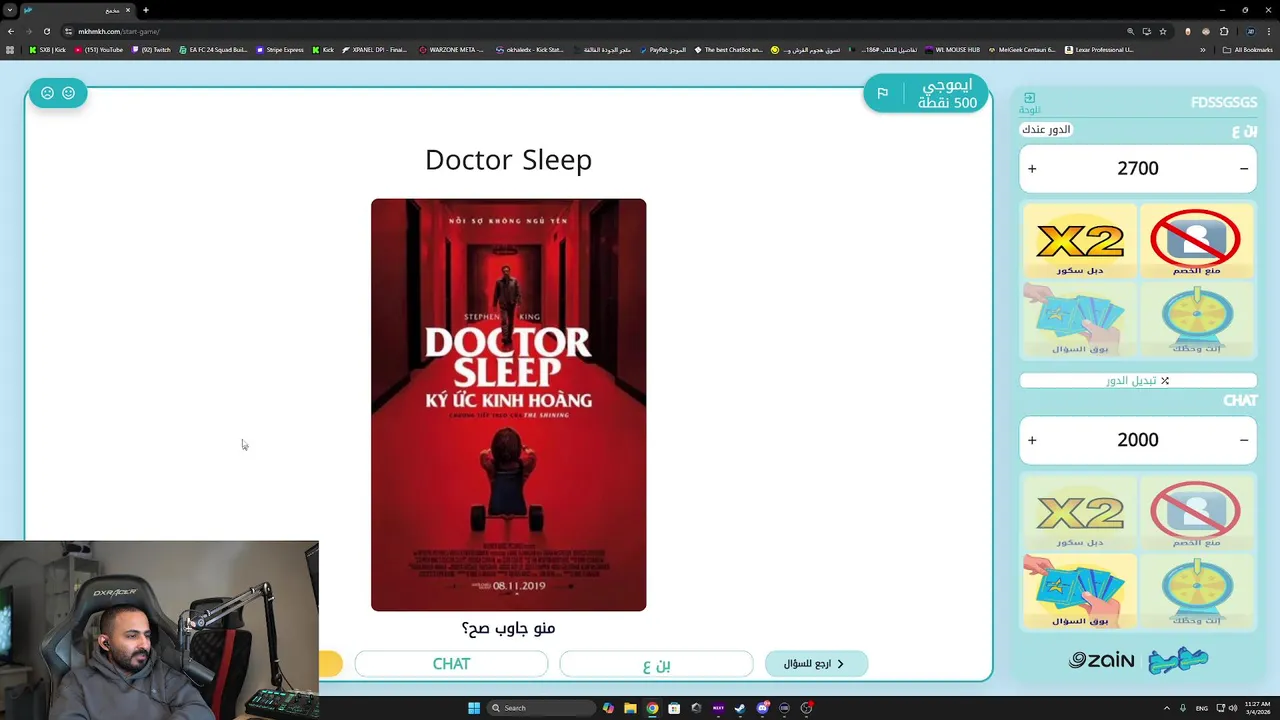This screenshot has width=1280, height=720.
Task: Open the SXB | Kick bookmark
Action: click(48, 50)
